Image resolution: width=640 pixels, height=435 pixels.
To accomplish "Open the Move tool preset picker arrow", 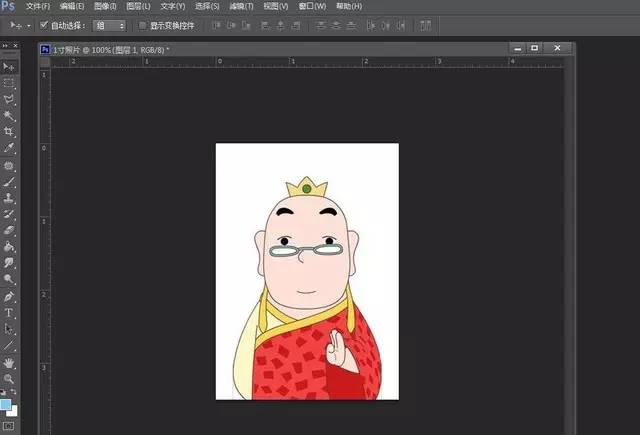I will [29, 26].
